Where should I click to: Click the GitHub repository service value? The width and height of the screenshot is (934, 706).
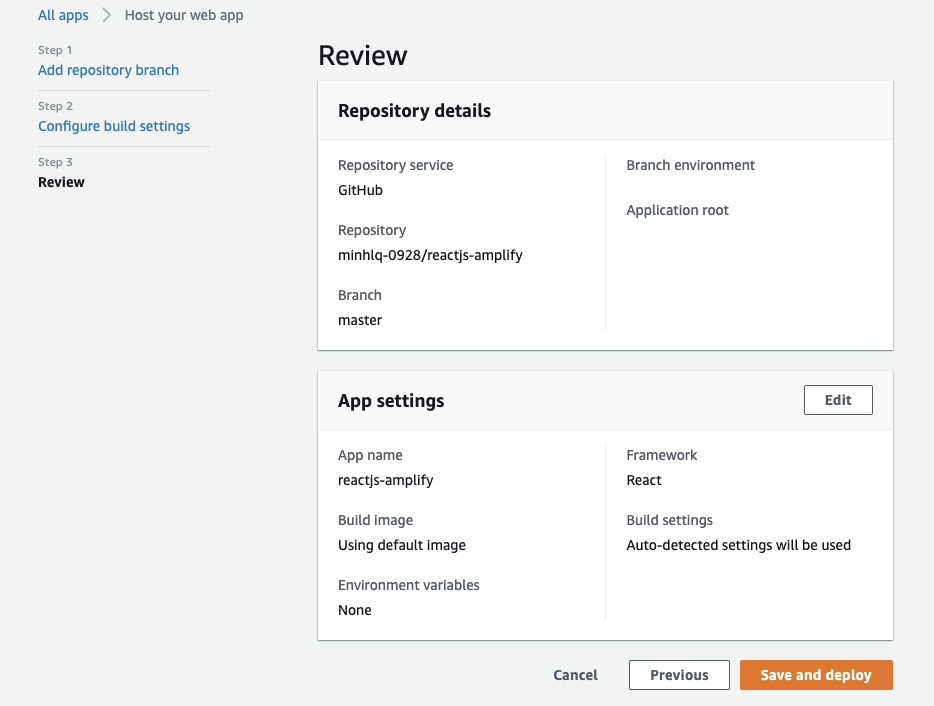coord(360,190)
